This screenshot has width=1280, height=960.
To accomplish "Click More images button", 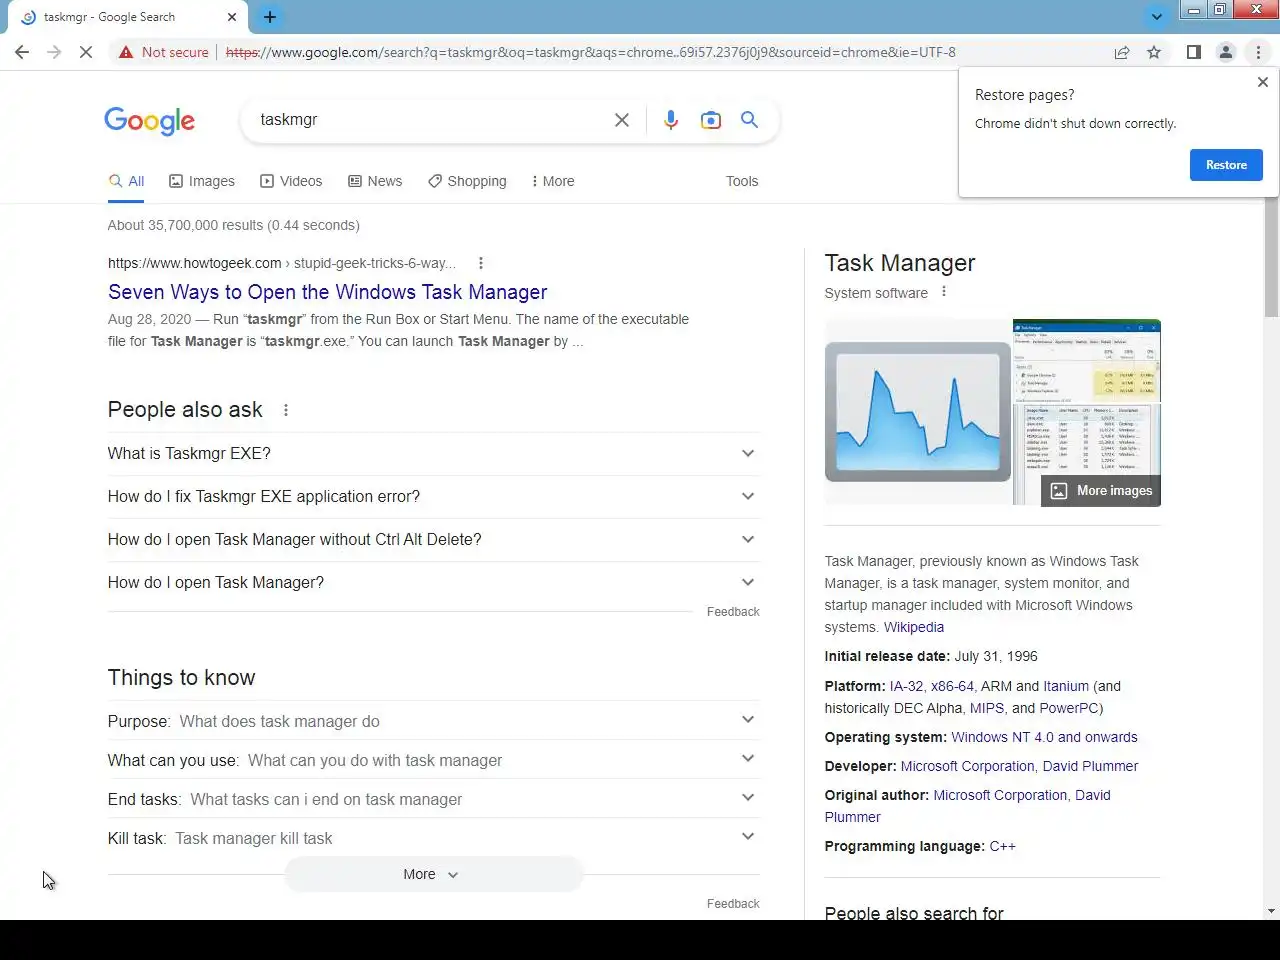I will (1101, 491).
